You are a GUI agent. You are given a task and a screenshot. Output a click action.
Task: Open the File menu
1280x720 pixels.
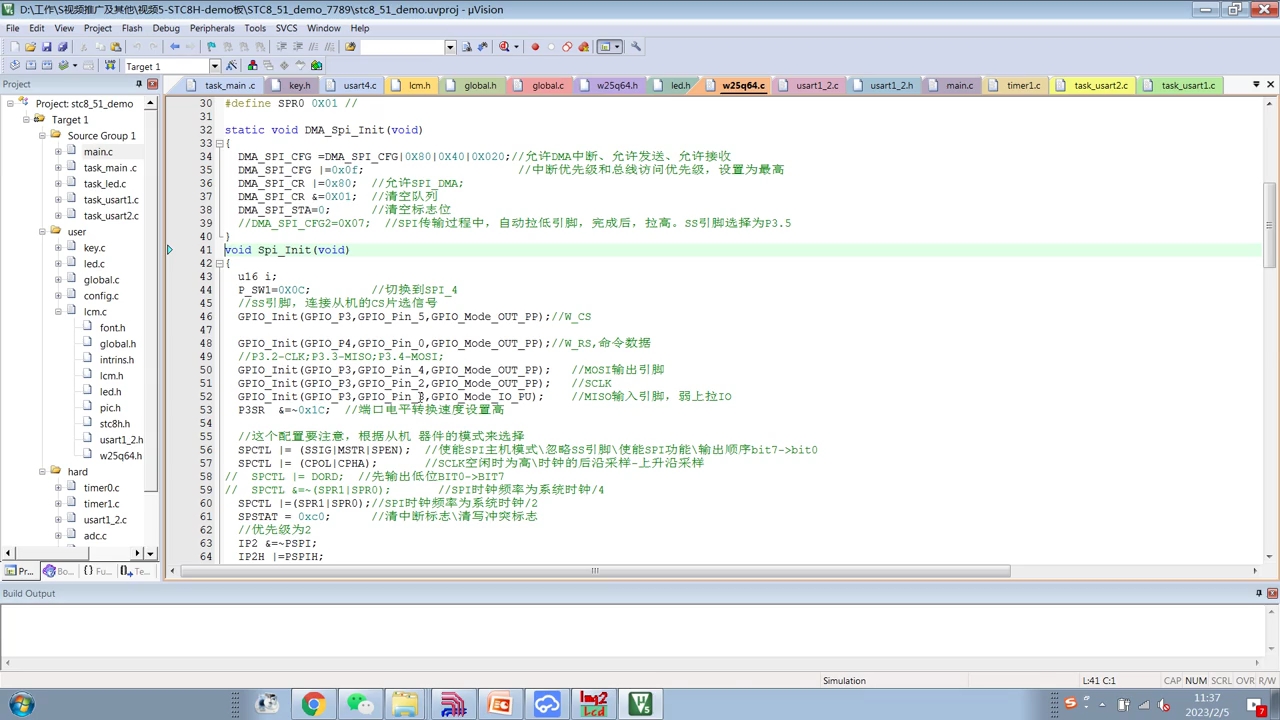tap(13, 28)
